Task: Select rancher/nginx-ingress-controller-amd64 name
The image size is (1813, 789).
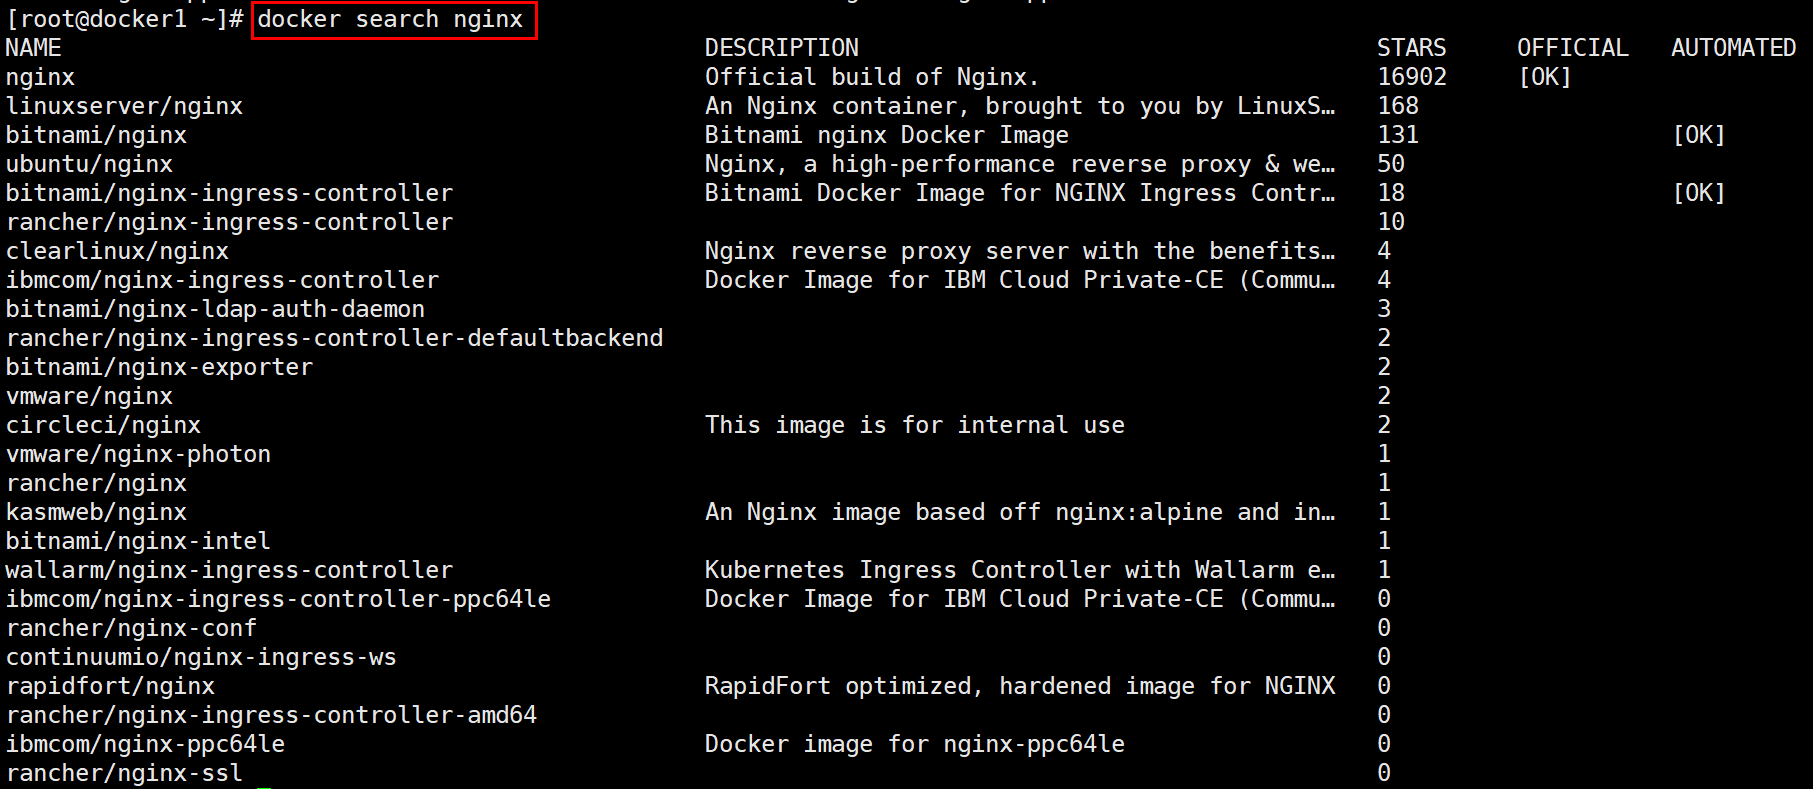Action: pyautogui.click(x=271, y=715)
